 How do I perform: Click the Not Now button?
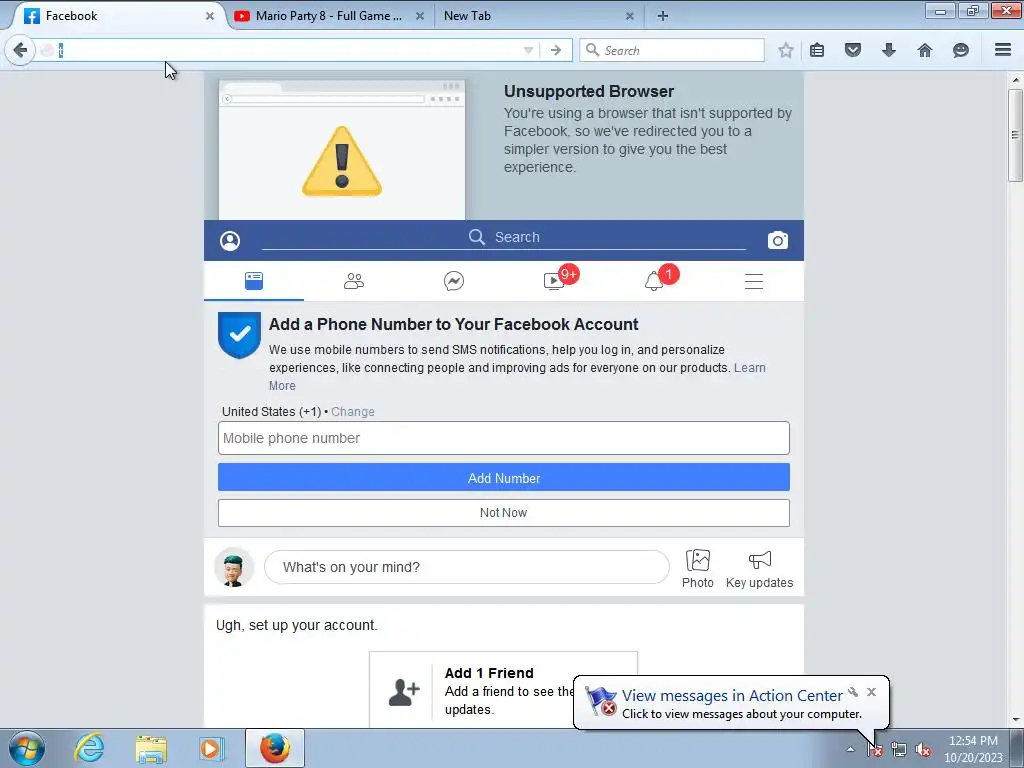(504, 513)
